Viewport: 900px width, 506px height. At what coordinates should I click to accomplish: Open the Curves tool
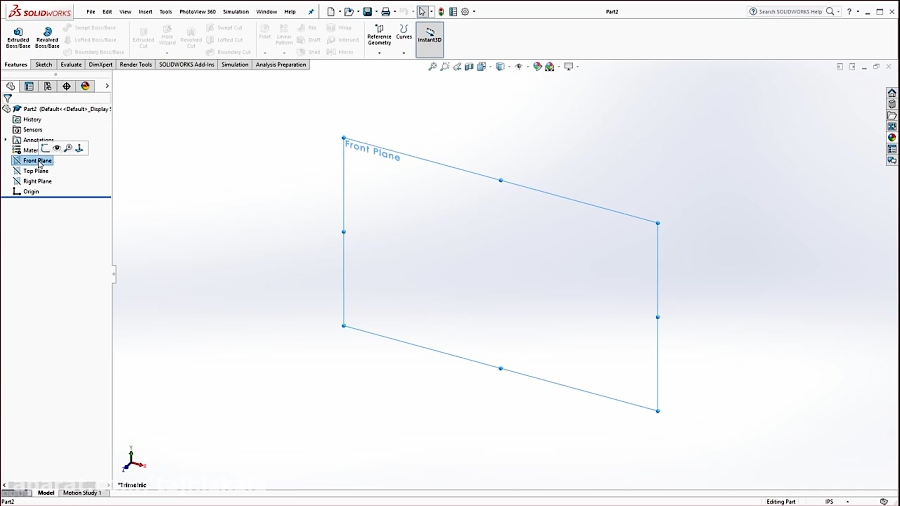(x=404, y=32)
